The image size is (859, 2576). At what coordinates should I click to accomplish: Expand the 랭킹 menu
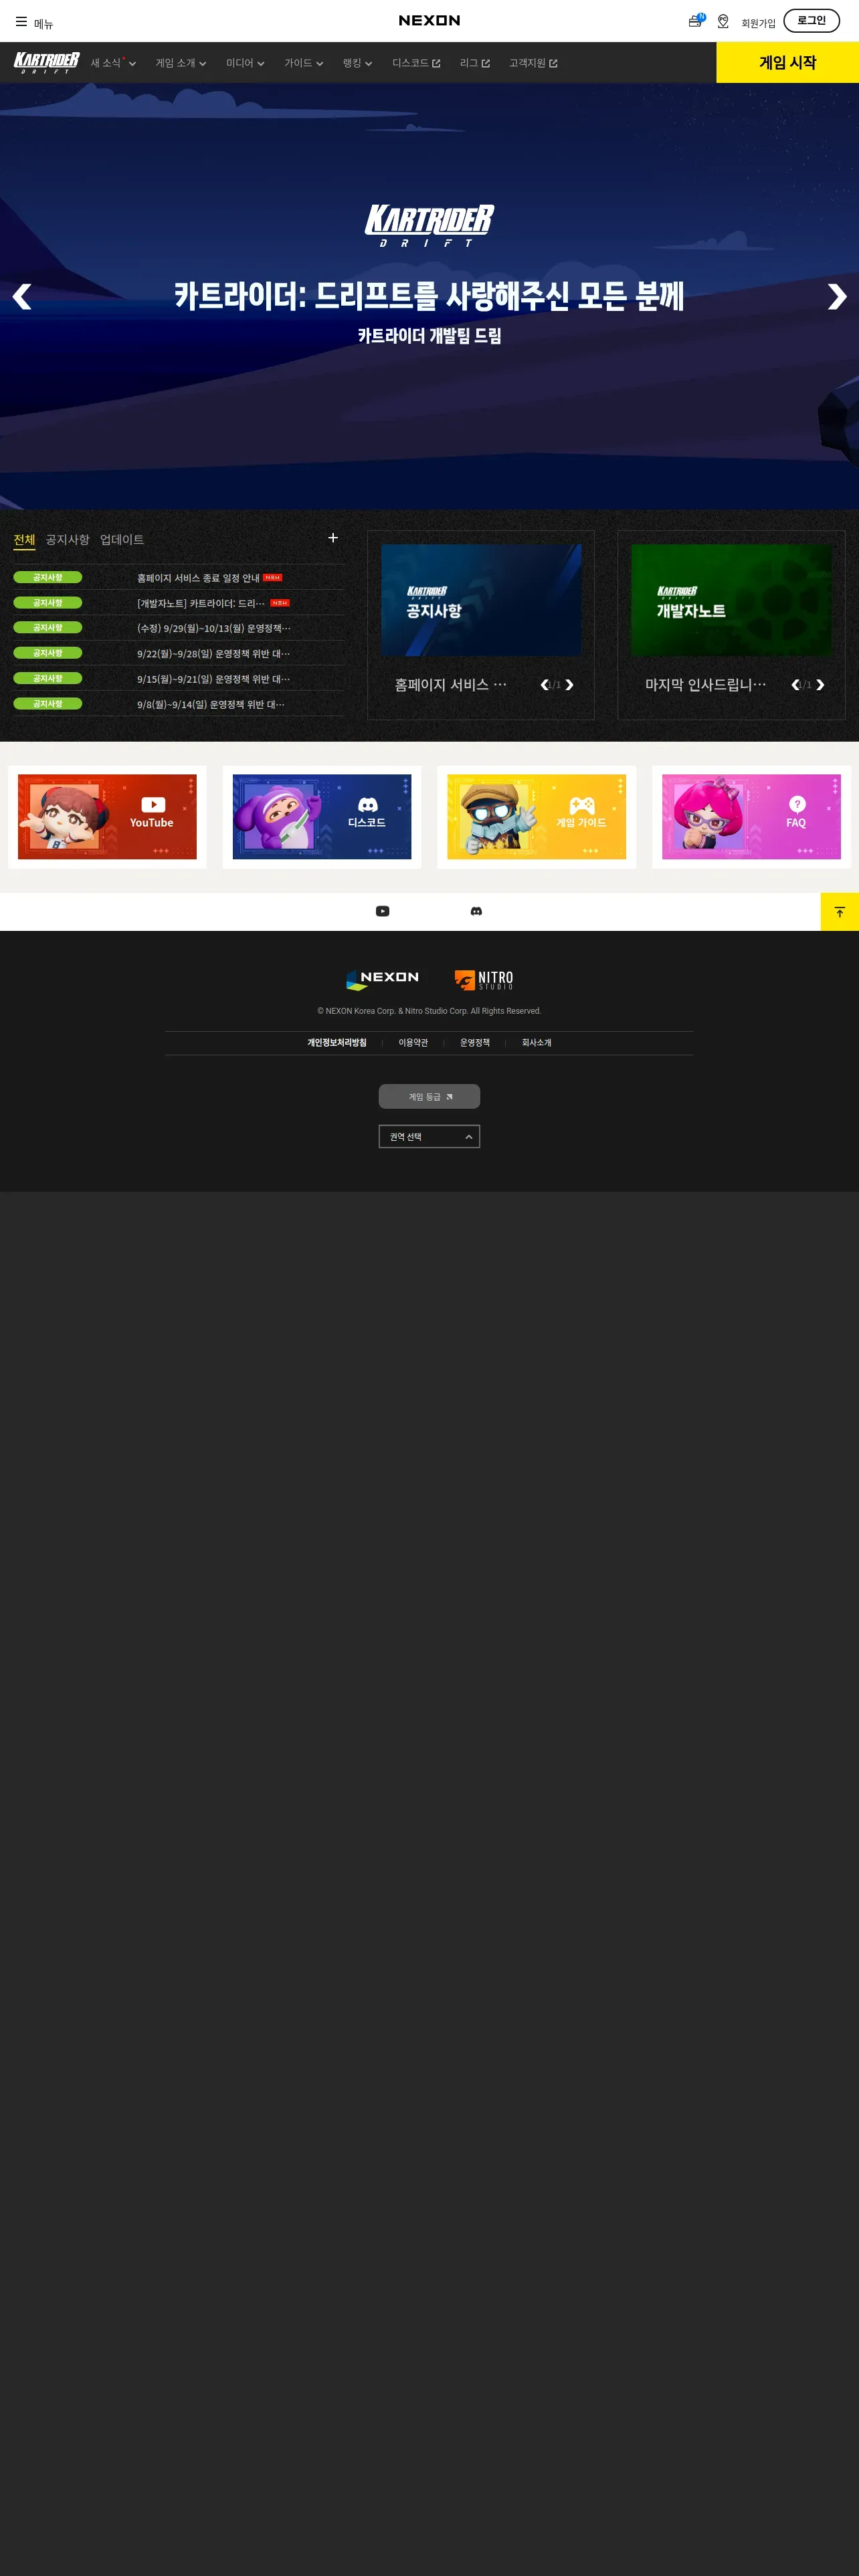[x=357, y=63]
